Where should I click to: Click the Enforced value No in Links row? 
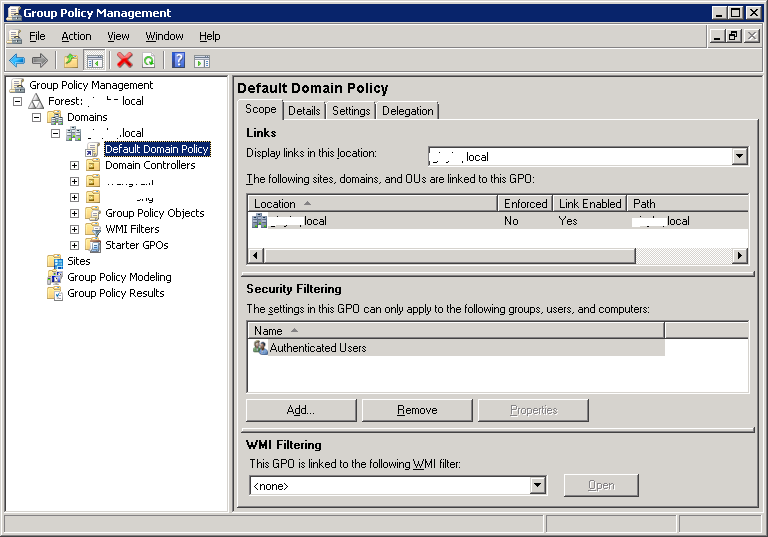511,221
